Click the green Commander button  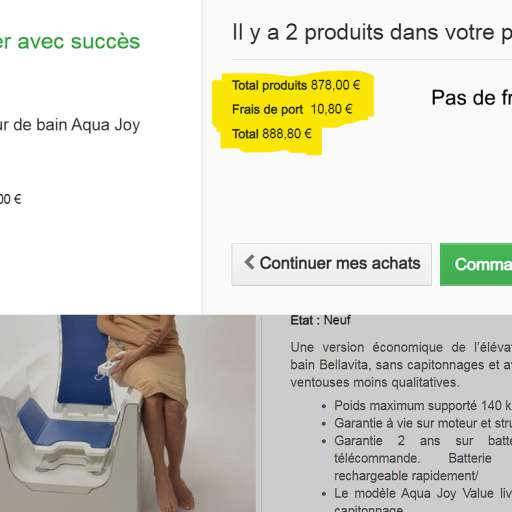[476, 264]
